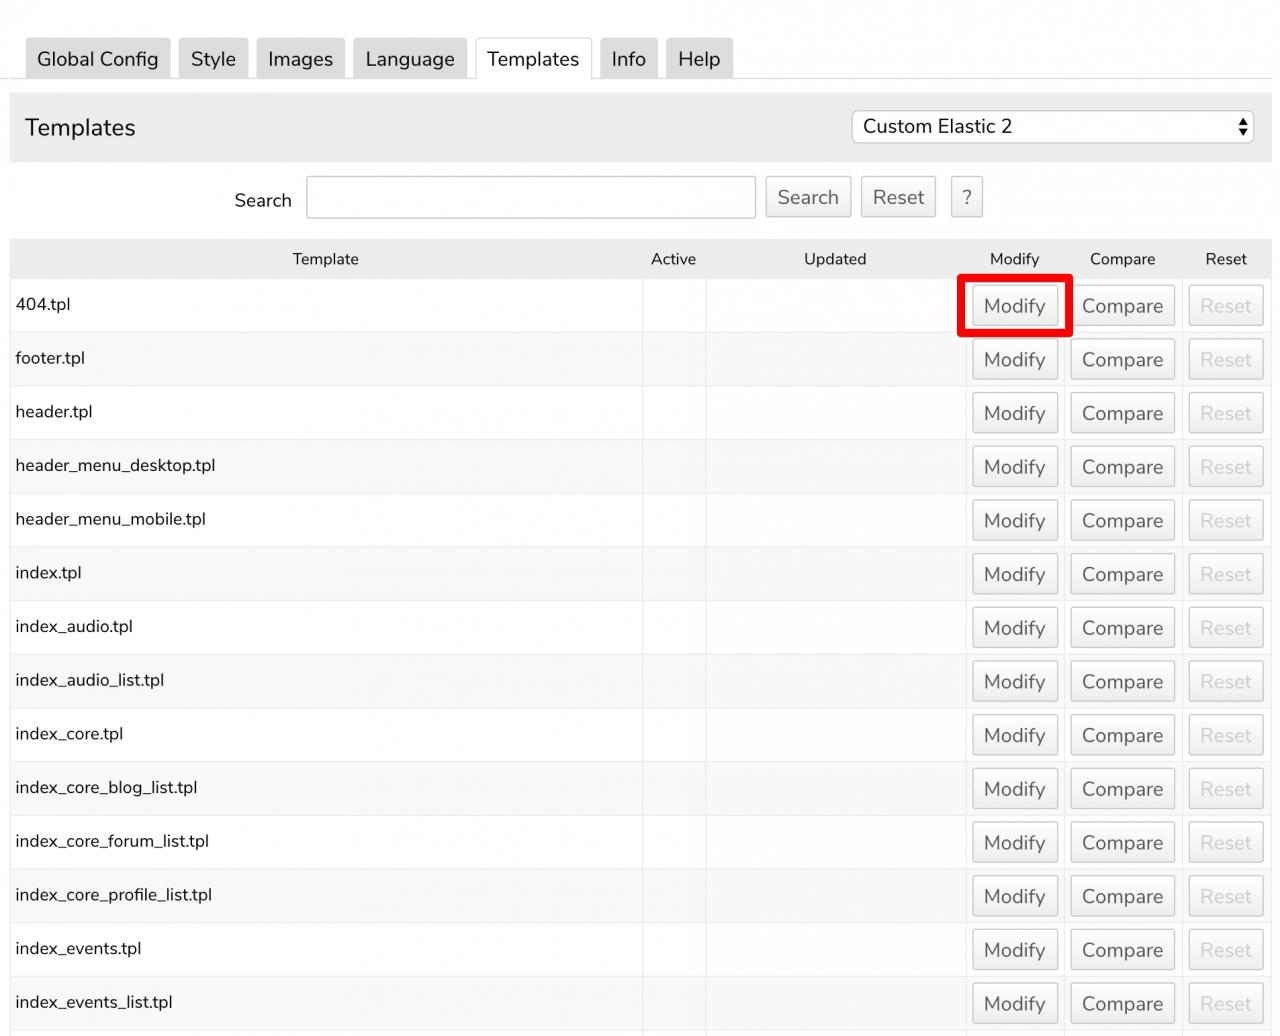Screen dimensions: 1280x1036
Task: Switch to the Help tab
Action: point(699,59)
